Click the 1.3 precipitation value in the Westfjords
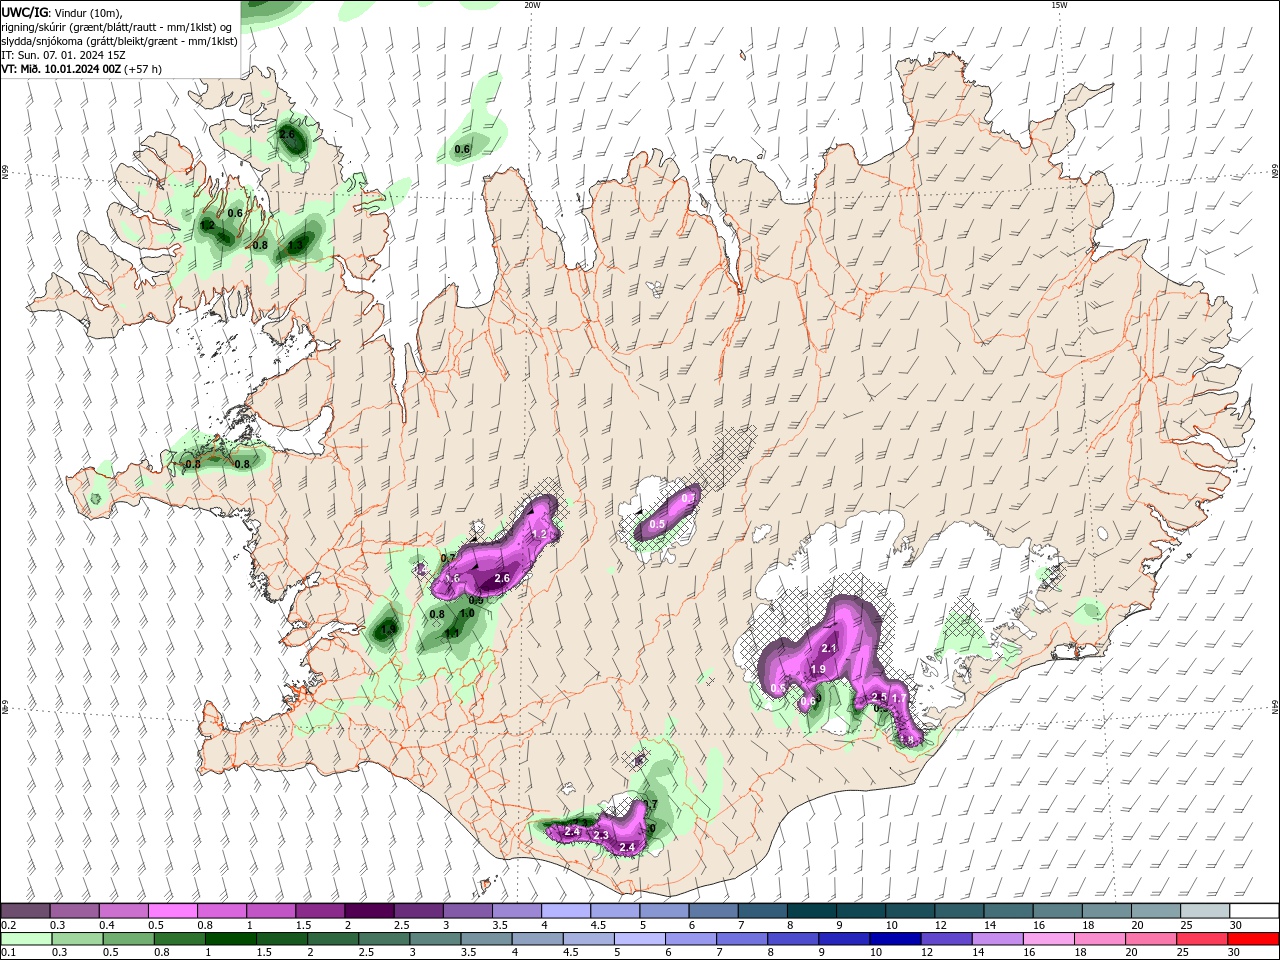The width and height of the screenshot is (1280, 960). click(x=295, y=246)
